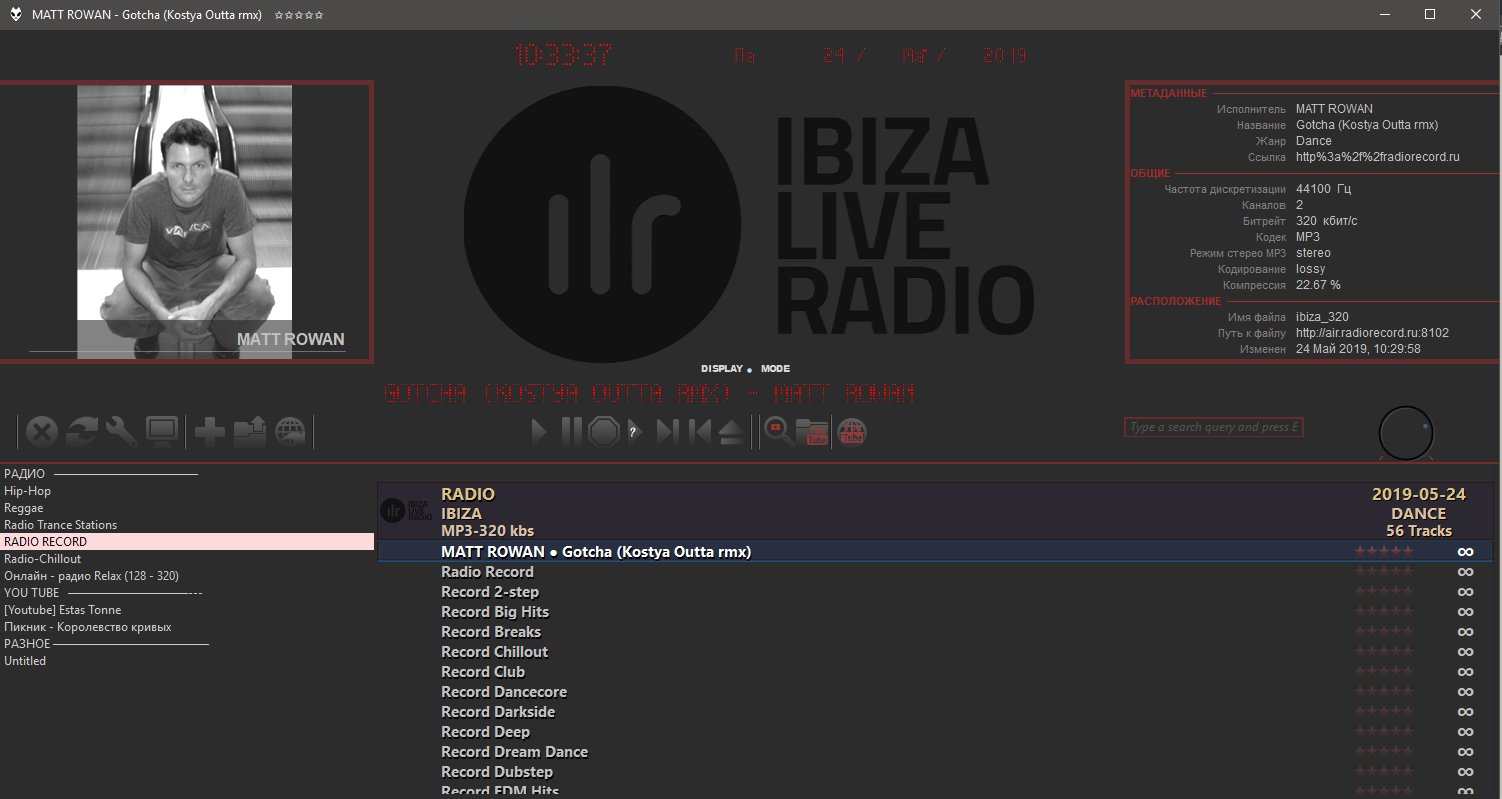
Task: Click the wrench settings icon
Action: pyautogui.click(x=122, y=431)
